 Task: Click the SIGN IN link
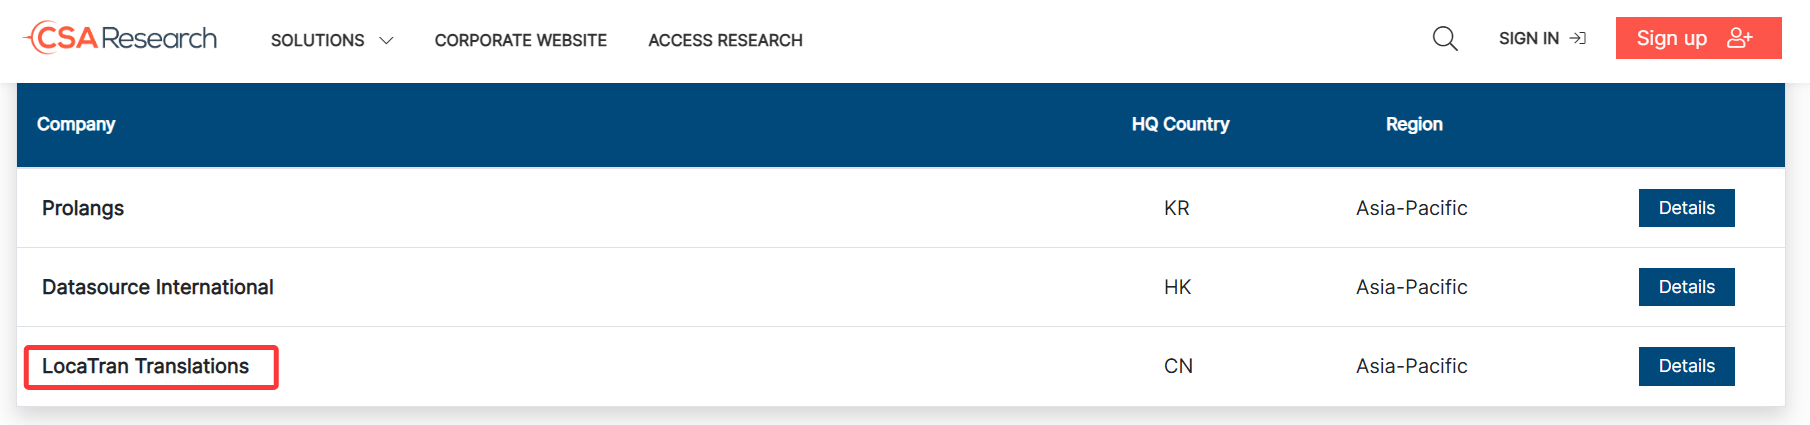(1542, 38)
